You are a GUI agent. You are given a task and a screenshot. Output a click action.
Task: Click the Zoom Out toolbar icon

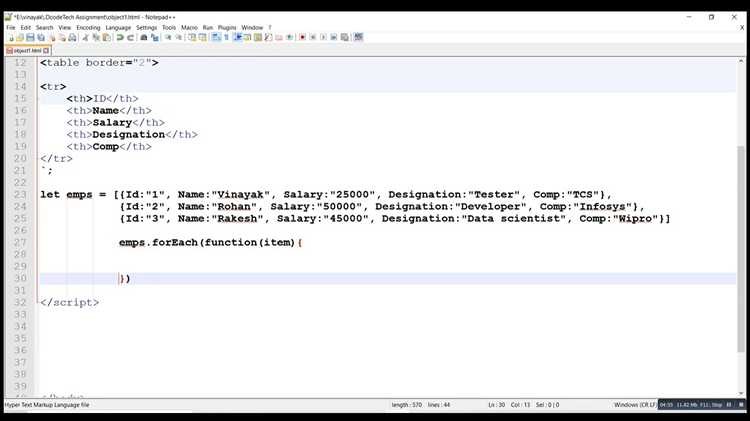[178, 37]
